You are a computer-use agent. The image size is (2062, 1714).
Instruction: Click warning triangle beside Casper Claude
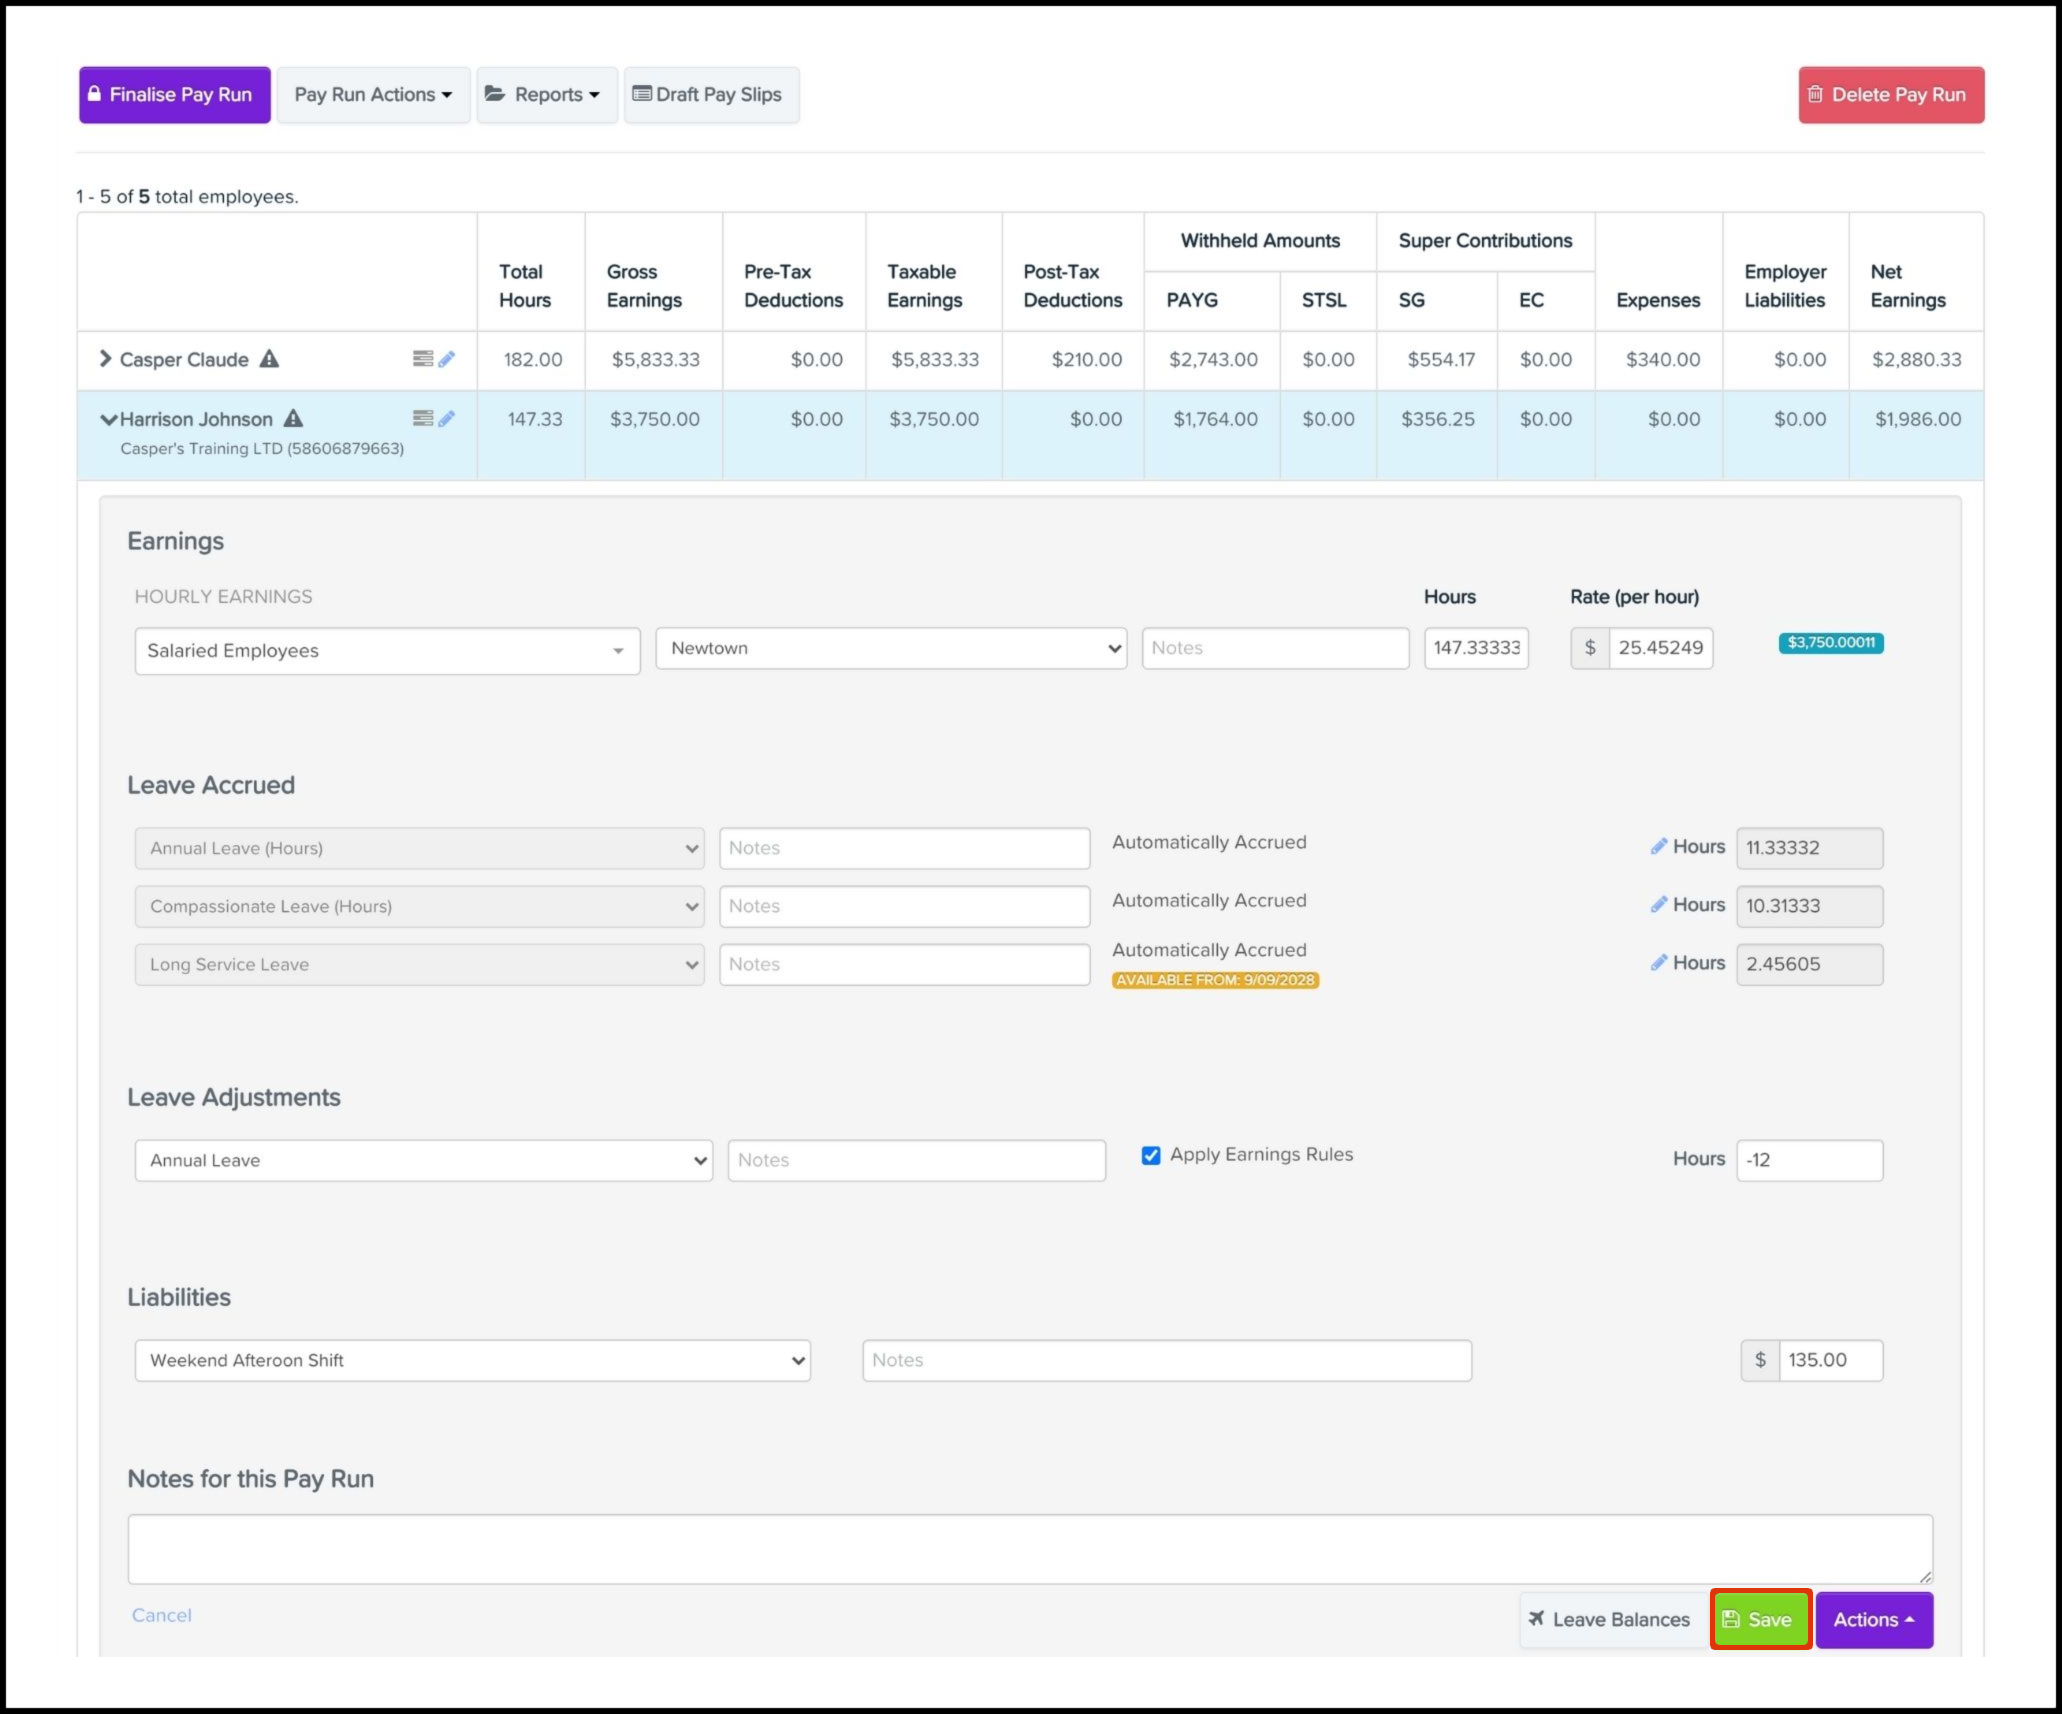[269, 358]
